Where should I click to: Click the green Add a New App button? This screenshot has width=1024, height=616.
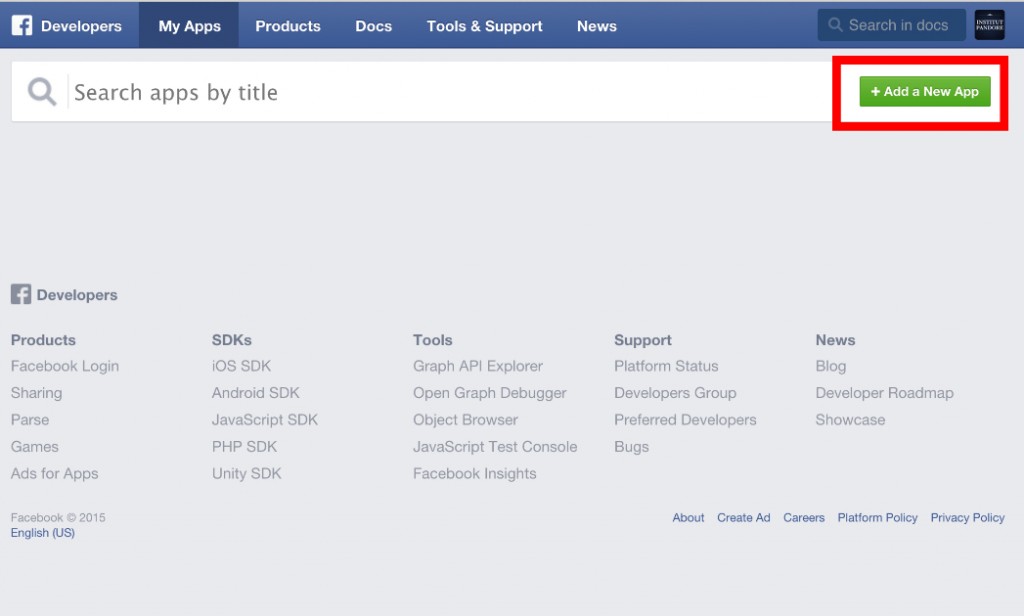(925, 91)
